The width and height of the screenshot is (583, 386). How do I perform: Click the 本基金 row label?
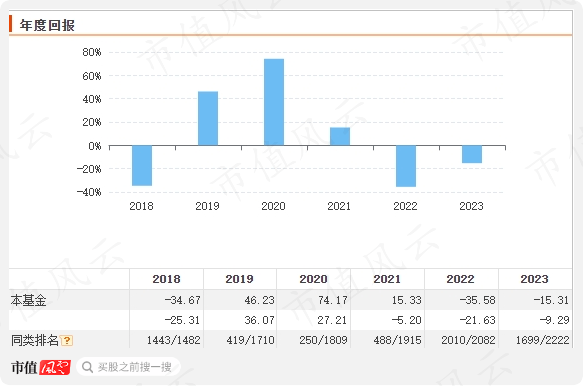pyautogui.click(x=29, y=300)
